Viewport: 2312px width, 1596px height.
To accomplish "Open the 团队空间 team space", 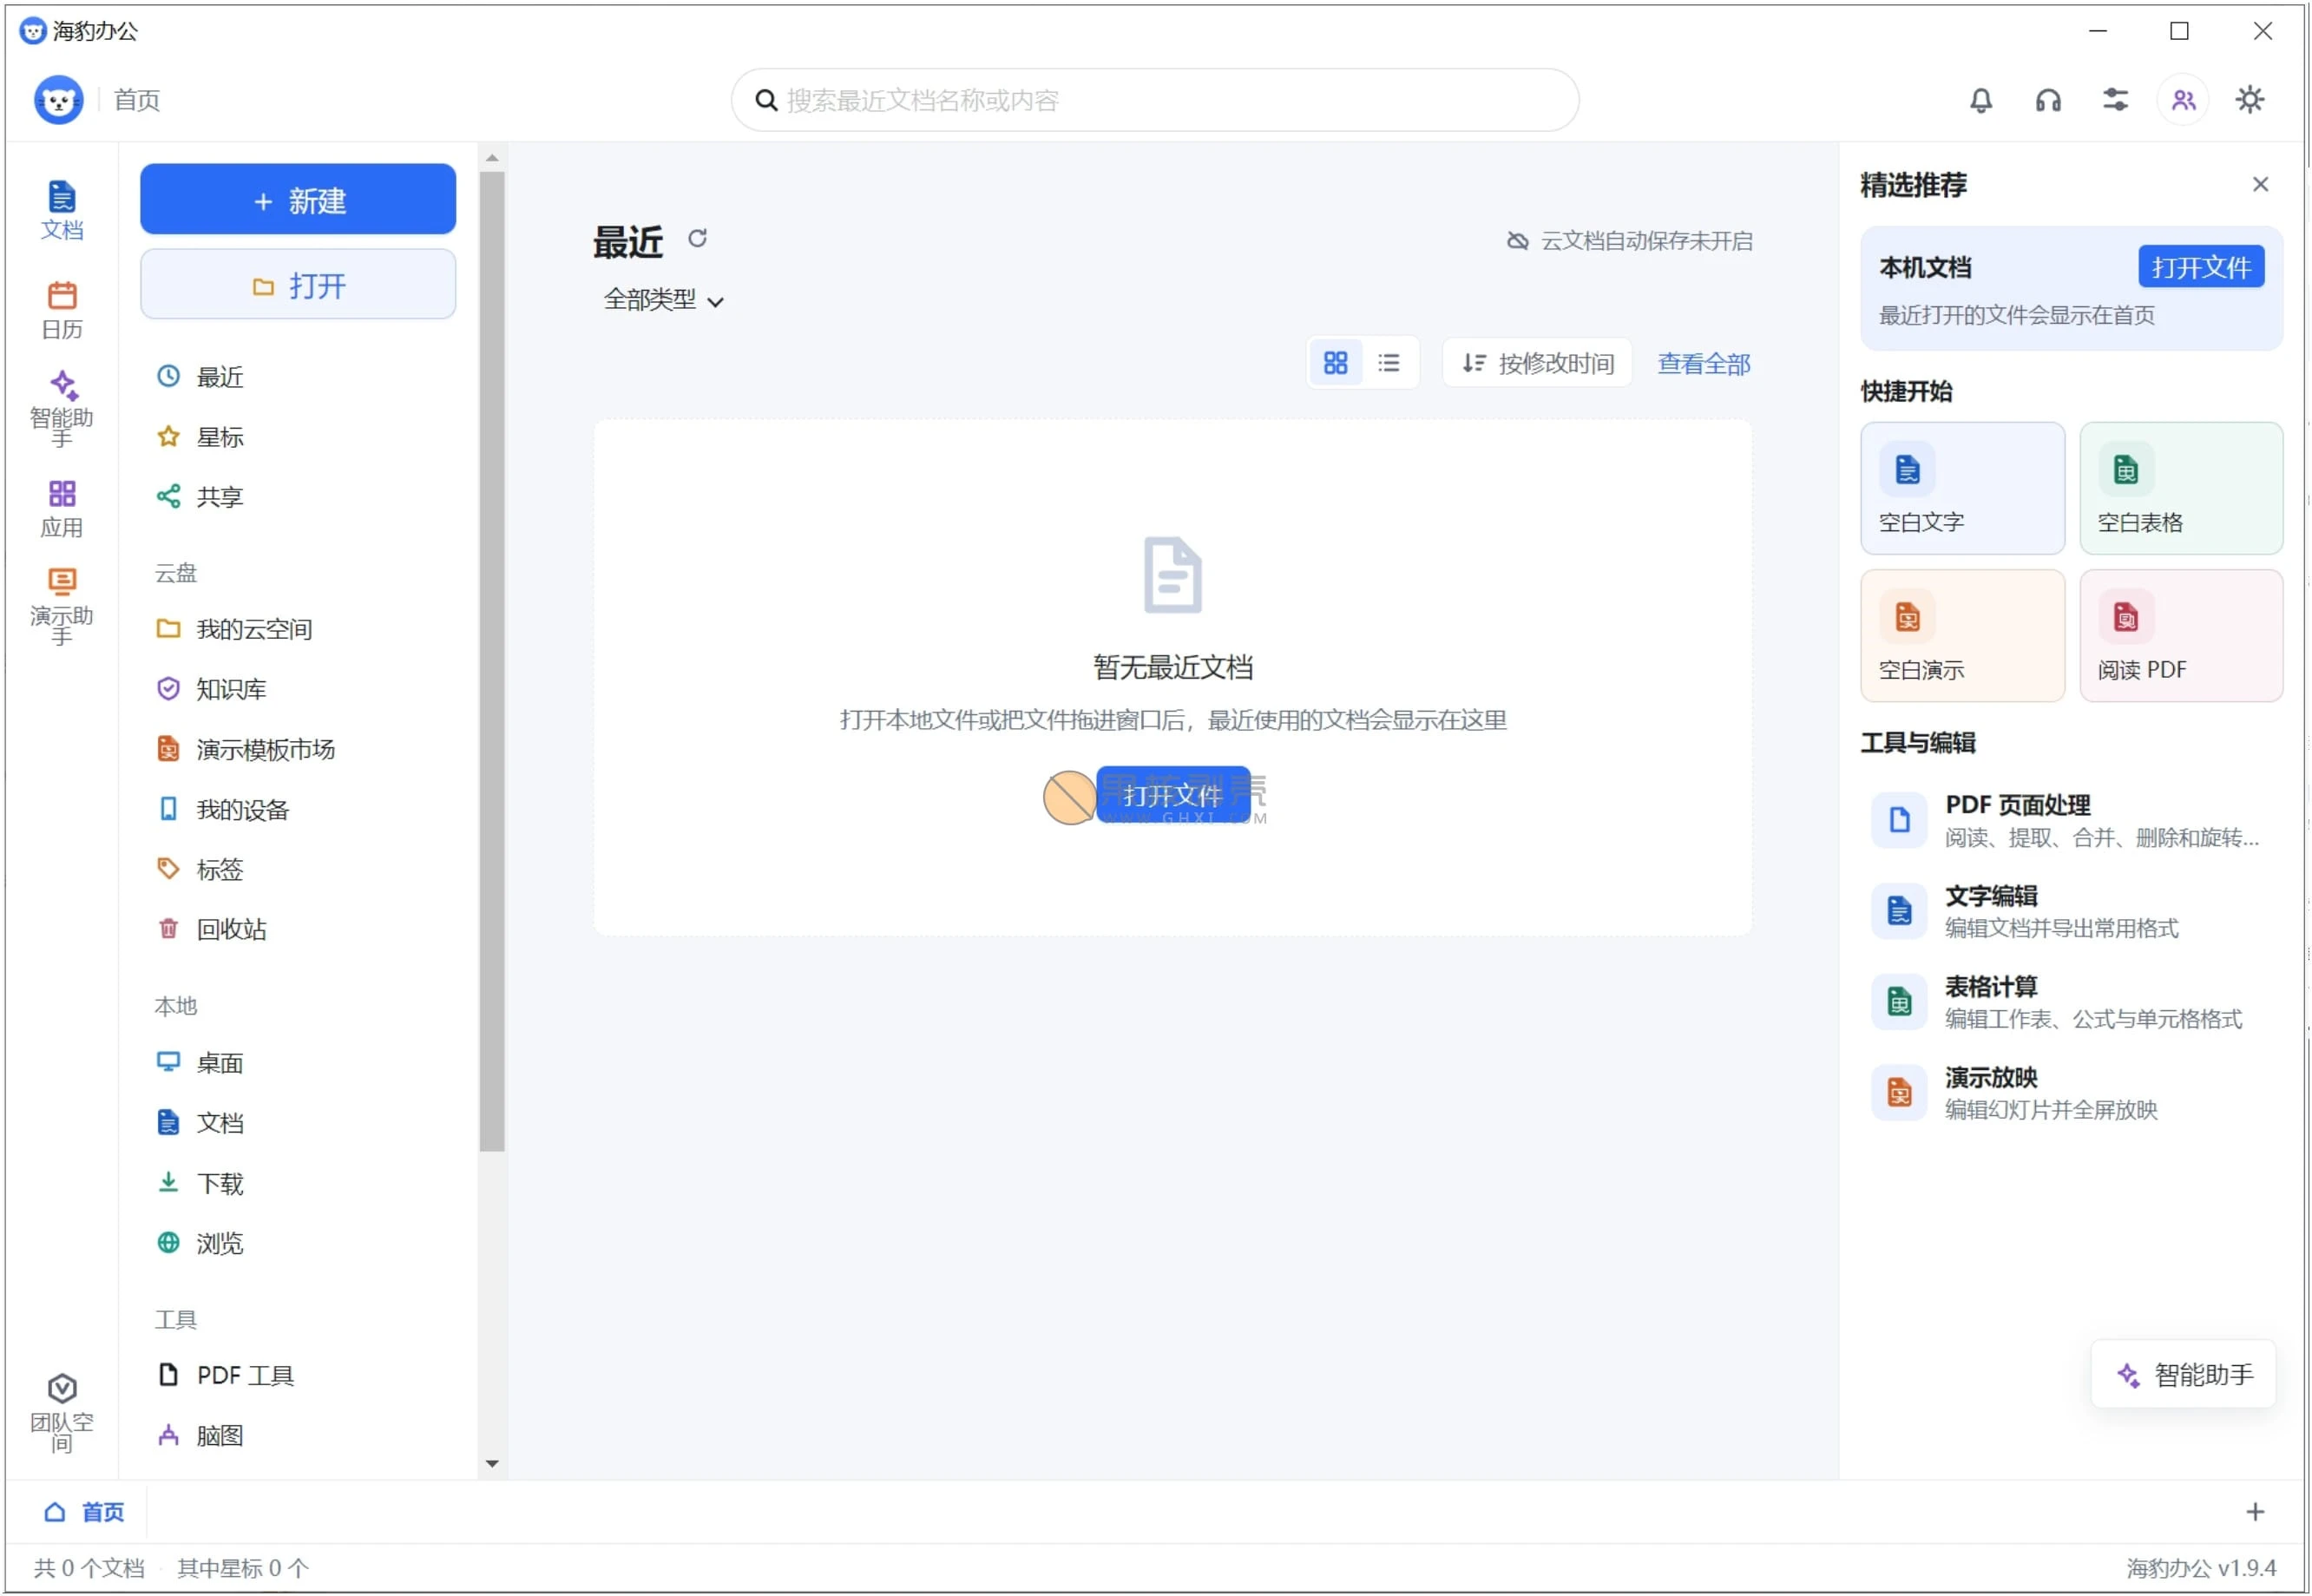I will [61, 1411].
